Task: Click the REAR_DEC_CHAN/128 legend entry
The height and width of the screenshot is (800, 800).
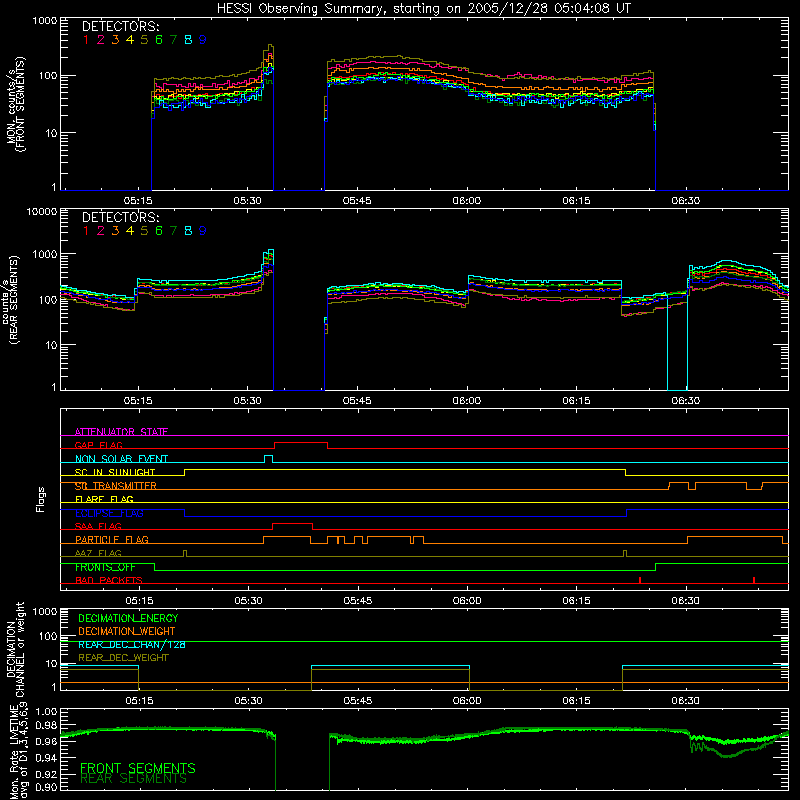Action: pos(132,644)
